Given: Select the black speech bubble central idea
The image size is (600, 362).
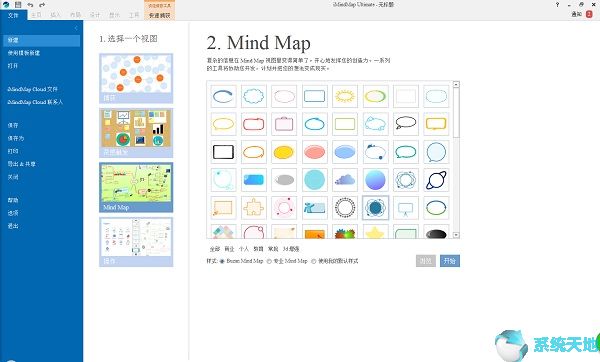Looking at the screenshot, I should (x=406, y=124).
